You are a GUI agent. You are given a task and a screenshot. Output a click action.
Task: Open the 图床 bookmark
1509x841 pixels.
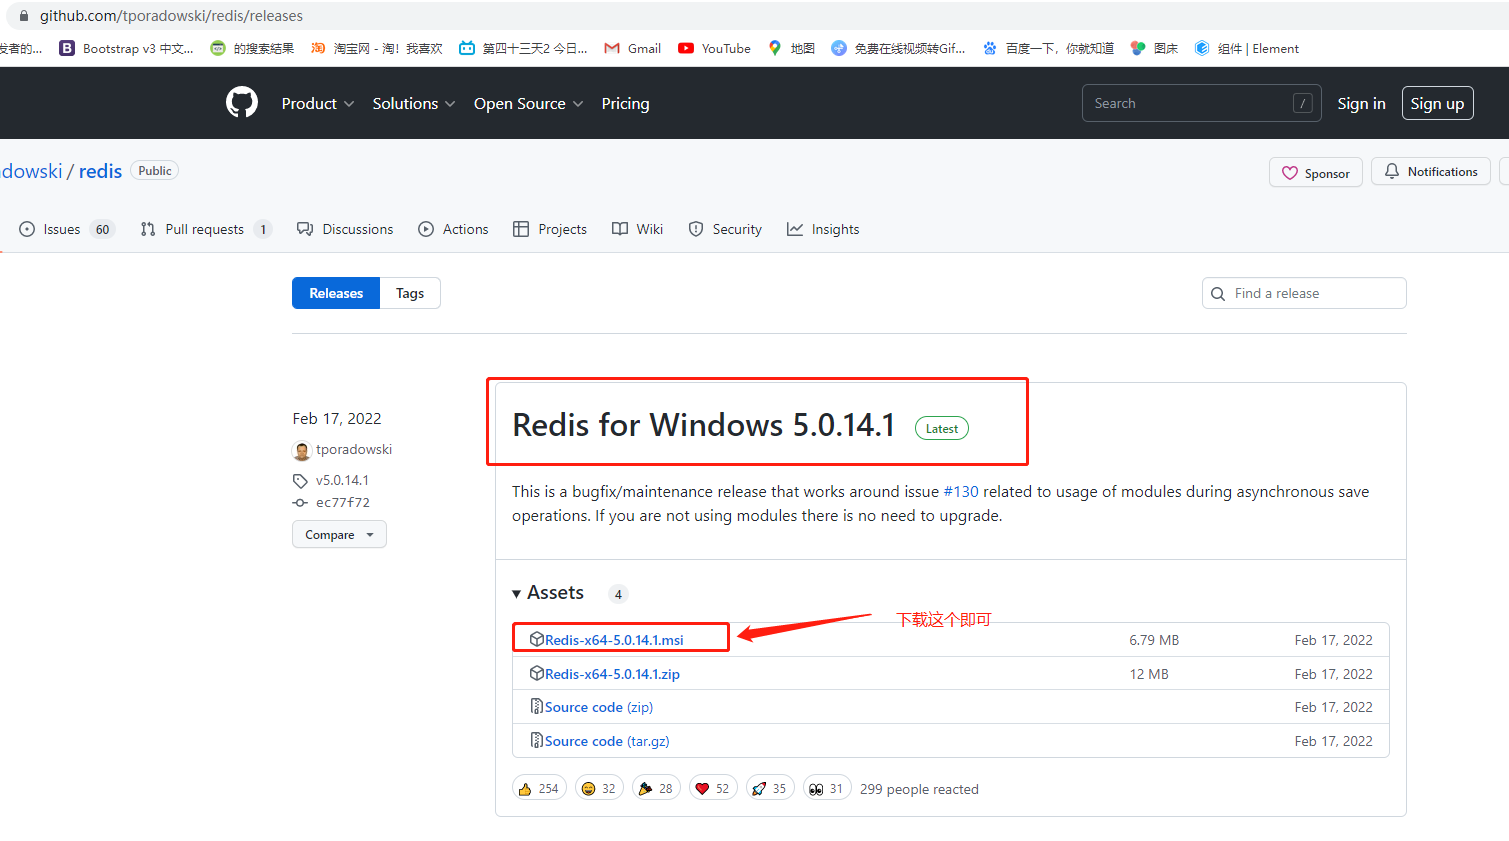(x=1154, y=48)
